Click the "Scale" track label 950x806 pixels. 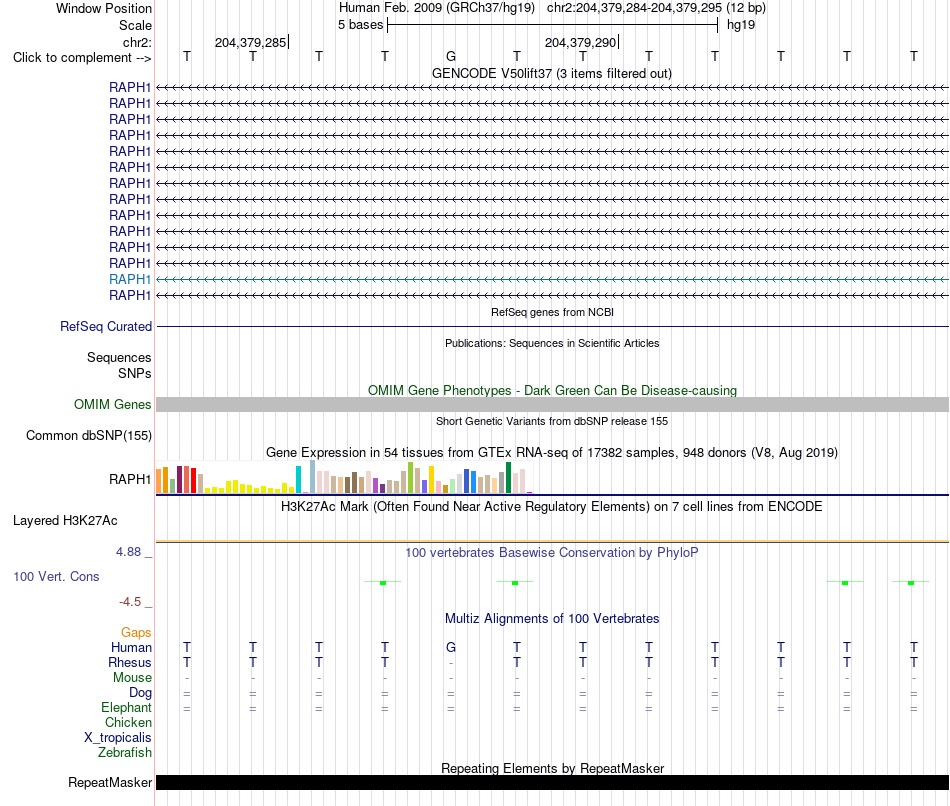(135, 25)
